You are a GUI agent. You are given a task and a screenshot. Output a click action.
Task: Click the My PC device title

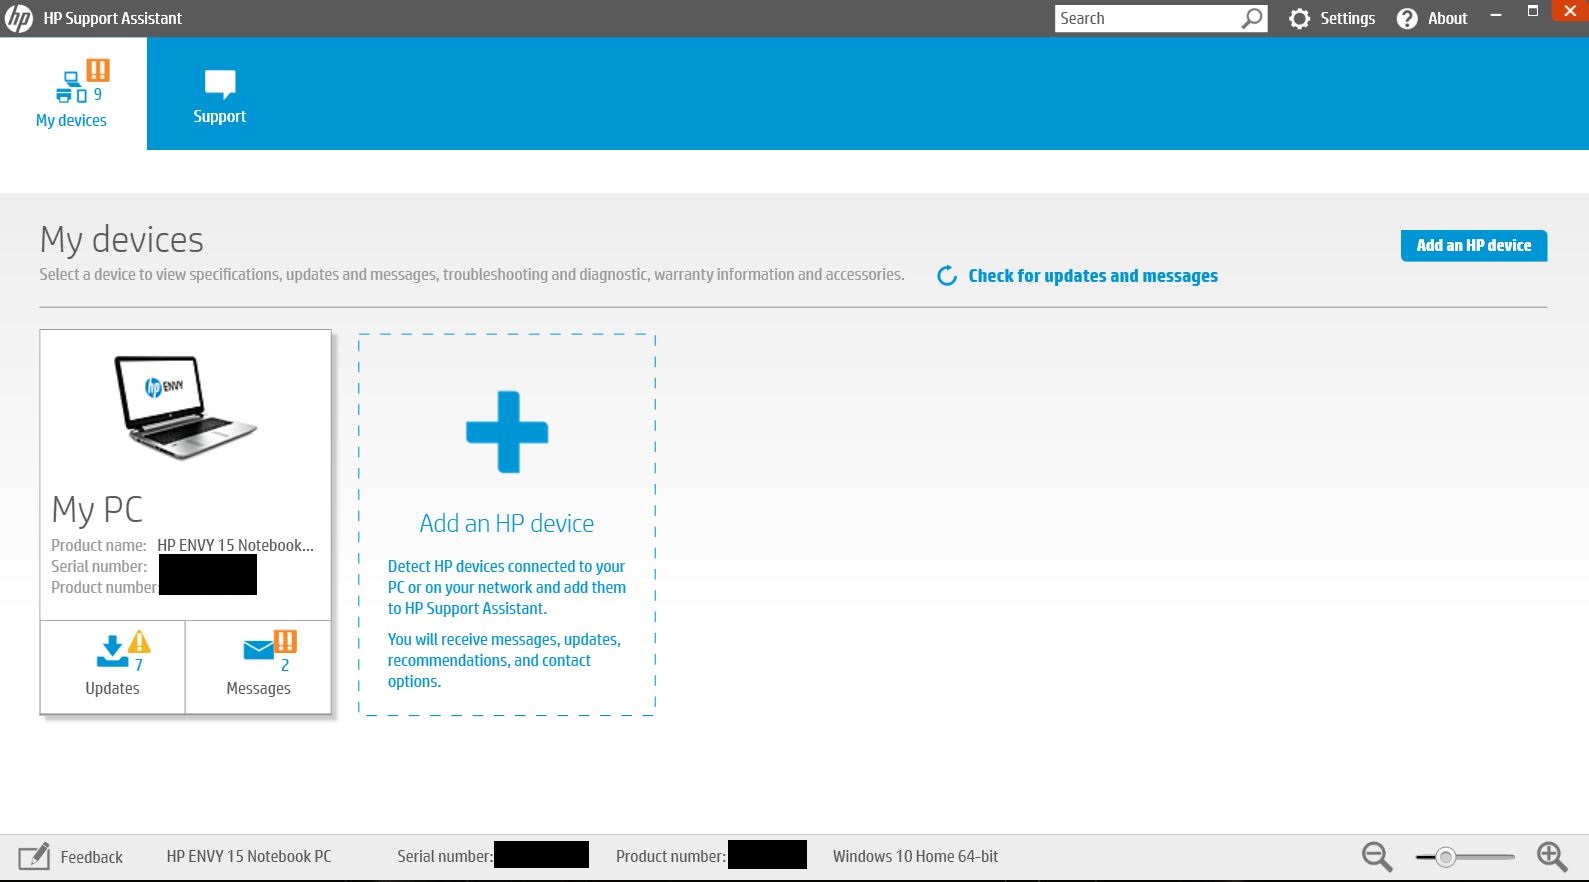coord(97,510)
